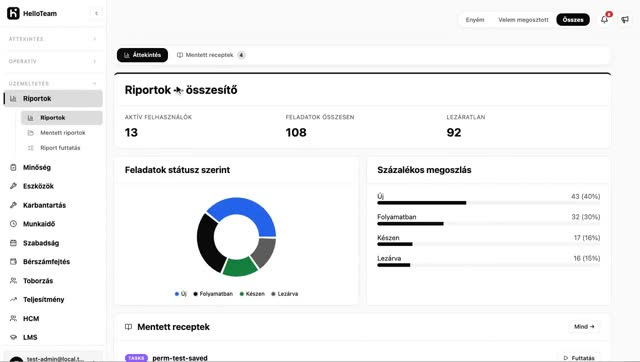This screenshot has width=640, height=362.
Task: Click the chart icon beside nested Riportok
Action: (31, 118)
